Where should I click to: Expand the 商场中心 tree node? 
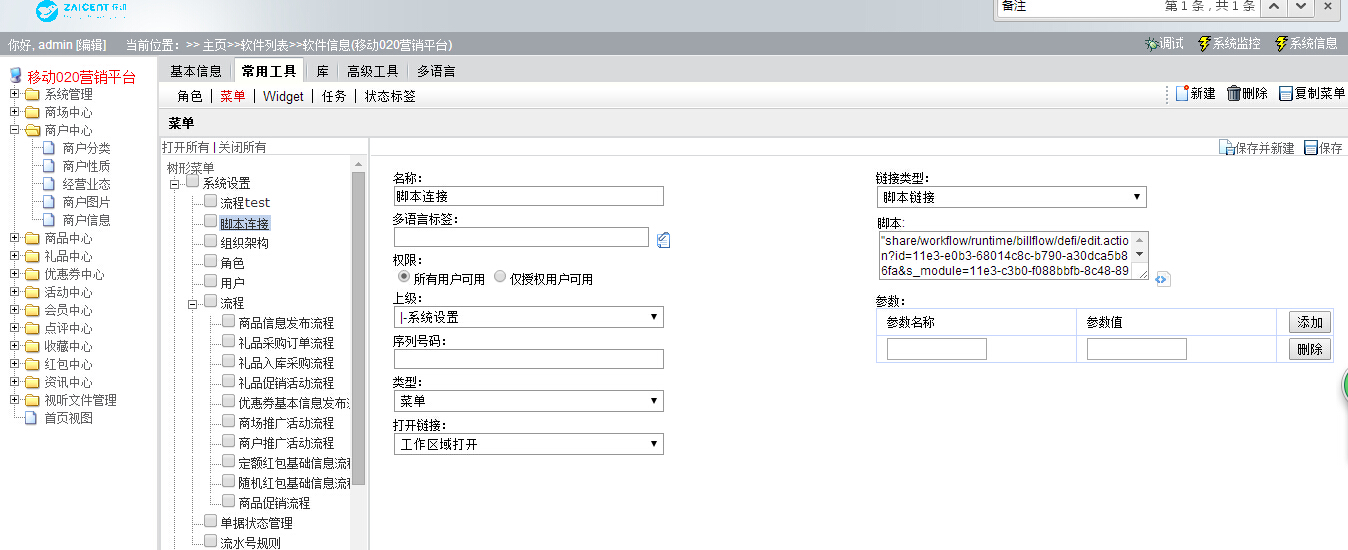point(15,112)
